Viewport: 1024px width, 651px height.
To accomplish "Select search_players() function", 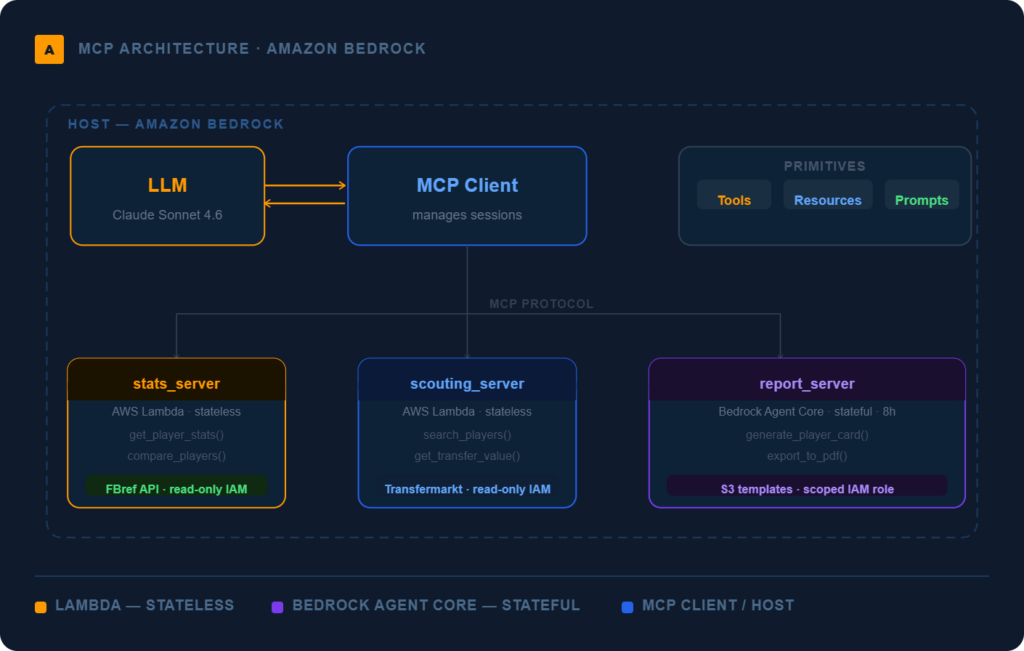I will click(467, 435).
